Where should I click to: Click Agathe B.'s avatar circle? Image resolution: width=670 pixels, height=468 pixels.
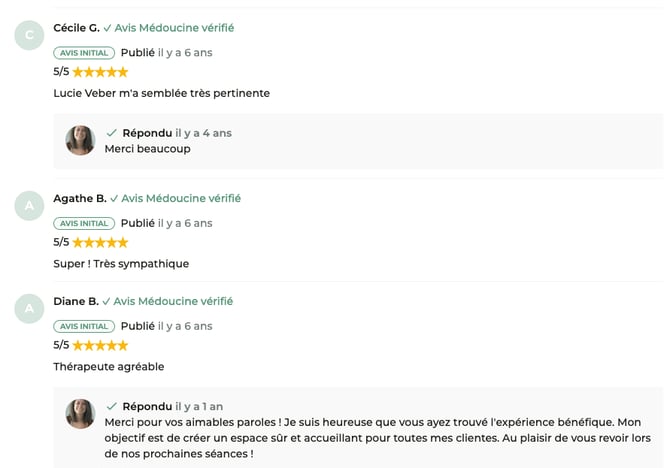tap(29, 206)
